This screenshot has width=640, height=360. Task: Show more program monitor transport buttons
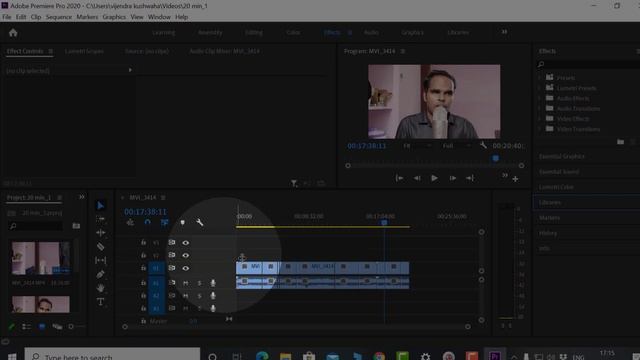[504, 176]
